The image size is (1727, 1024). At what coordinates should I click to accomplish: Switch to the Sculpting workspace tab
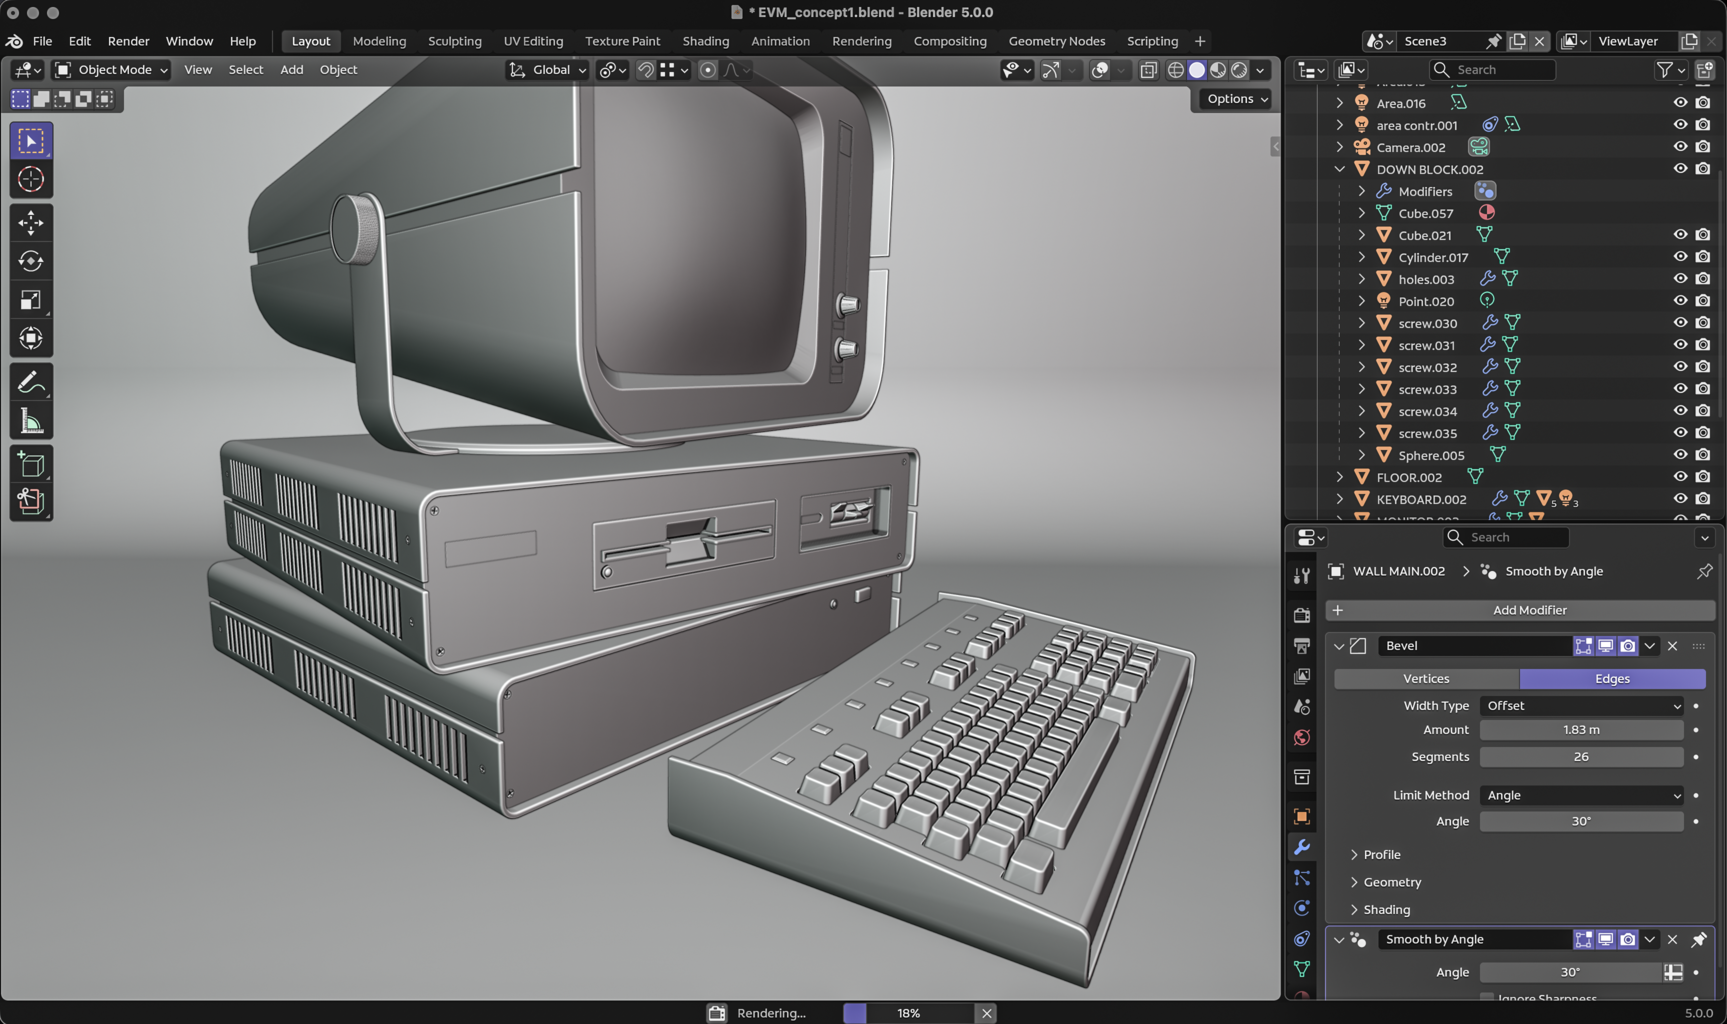click(x=454, y=41)
